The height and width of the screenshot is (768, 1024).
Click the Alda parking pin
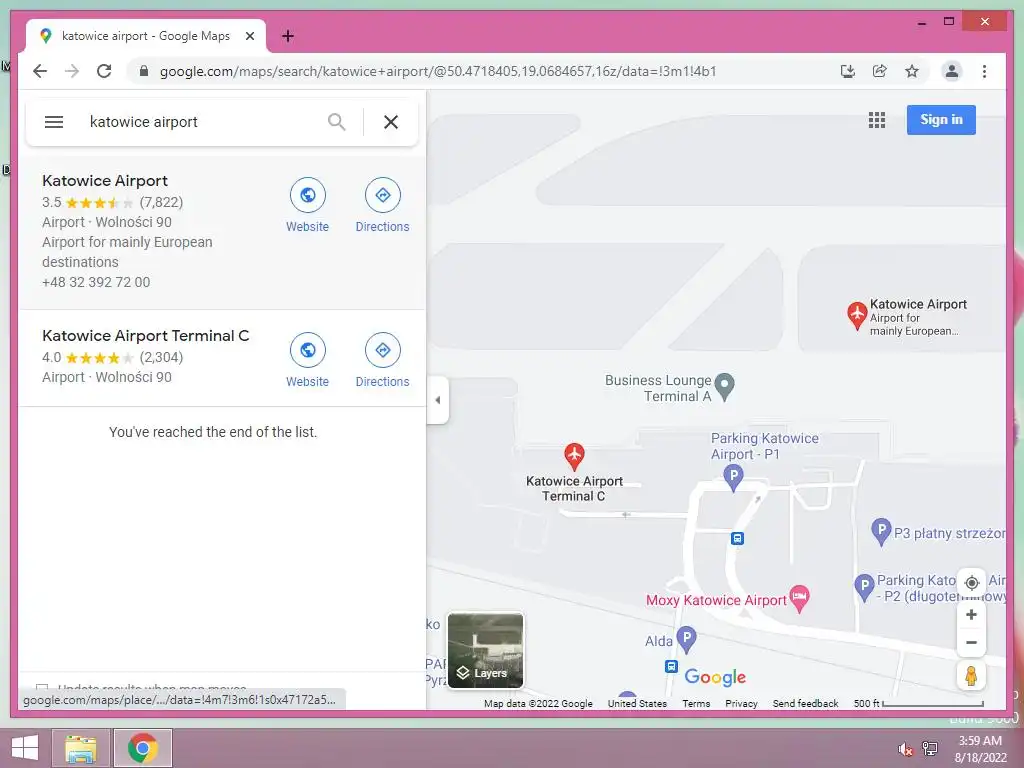pos(686,639)
